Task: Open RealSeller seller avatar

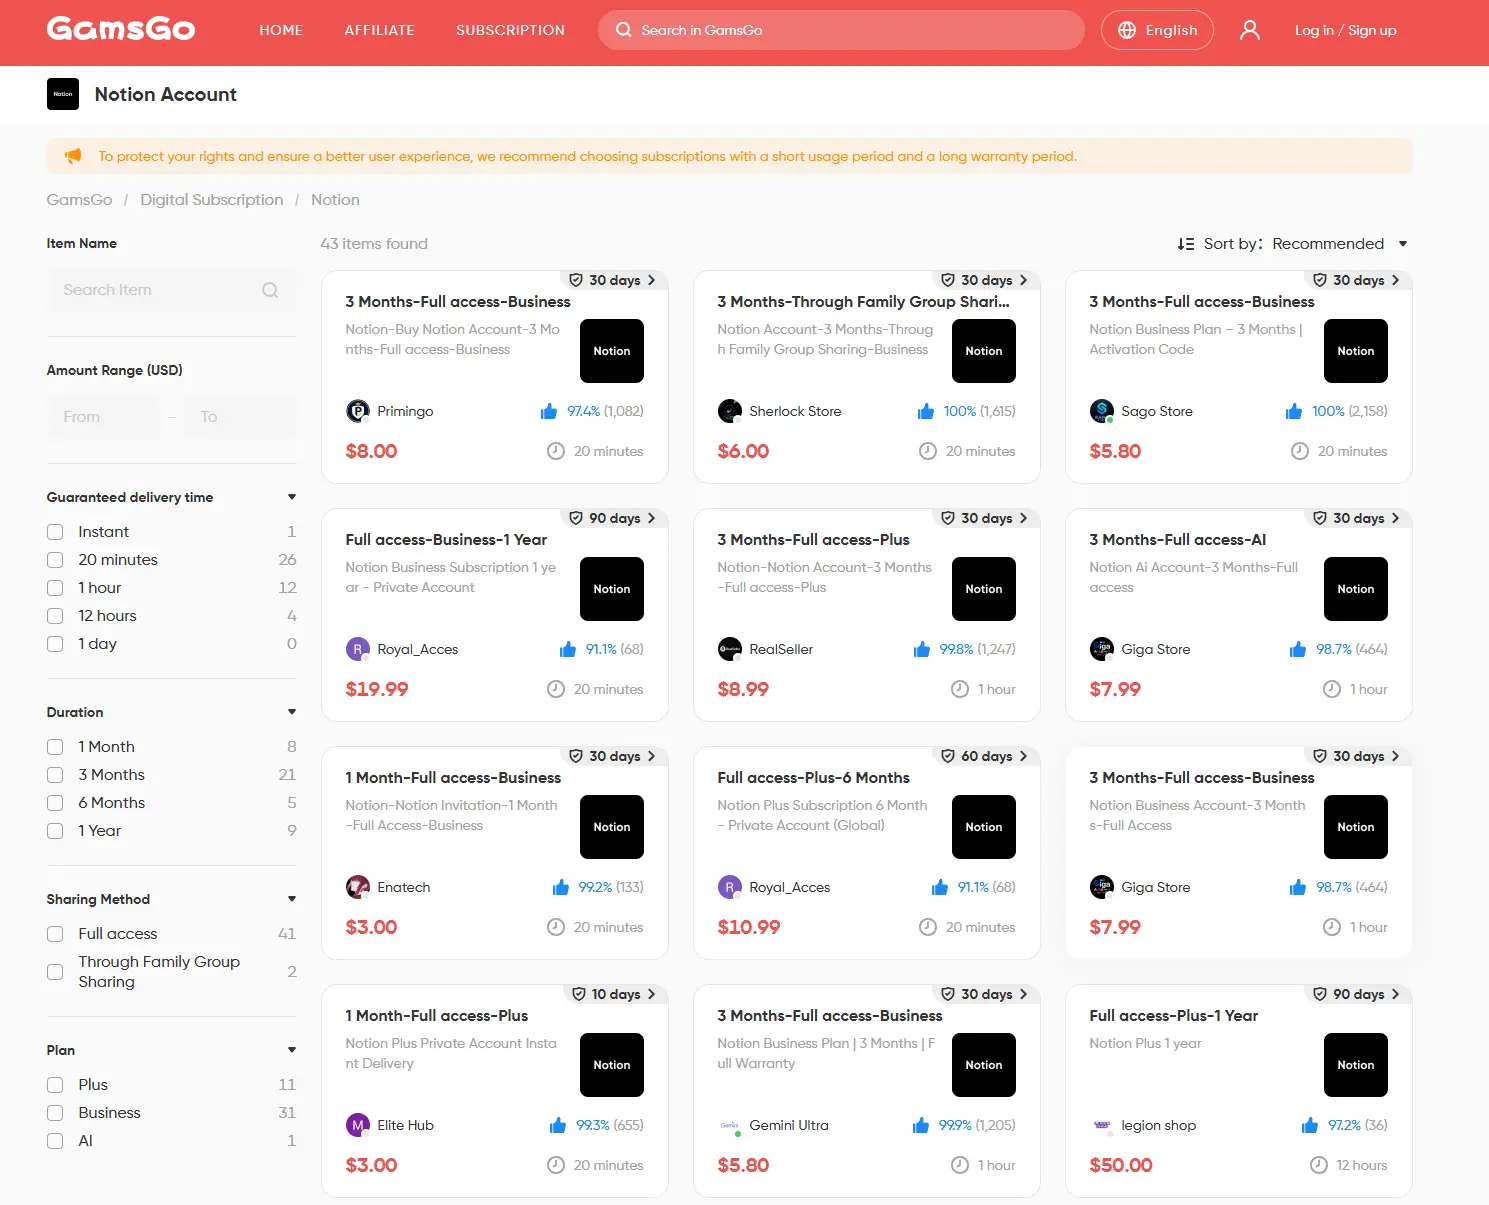Action: (730, 649)
